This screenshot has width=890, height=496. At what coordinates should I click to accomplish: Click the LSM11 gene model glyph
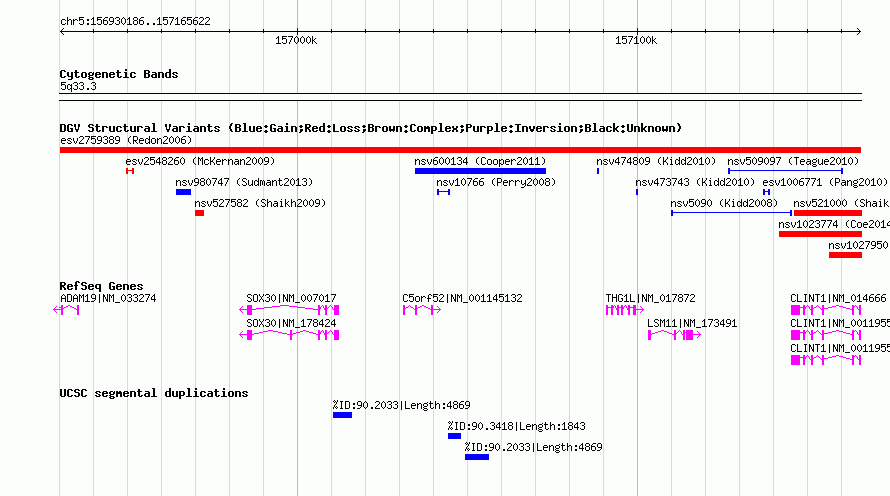tap(675, 335)
